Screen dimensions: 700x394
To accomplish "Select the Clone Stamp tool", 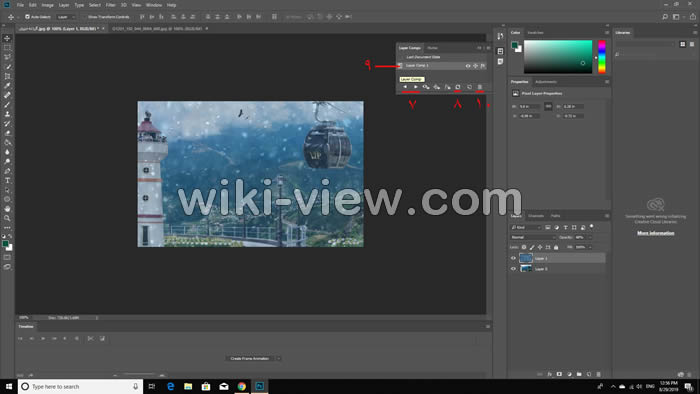I will (x=7, y=114).
